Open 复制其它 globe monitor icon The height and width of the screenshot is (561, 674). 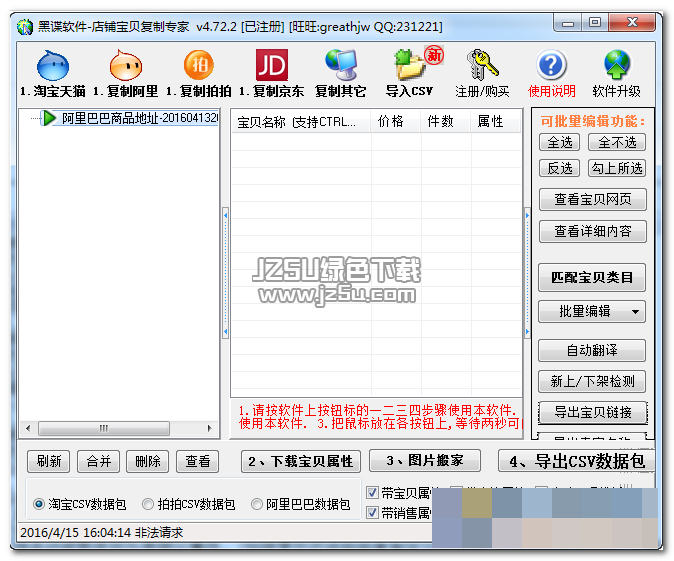pyautogui.click(x=341, y=65)
